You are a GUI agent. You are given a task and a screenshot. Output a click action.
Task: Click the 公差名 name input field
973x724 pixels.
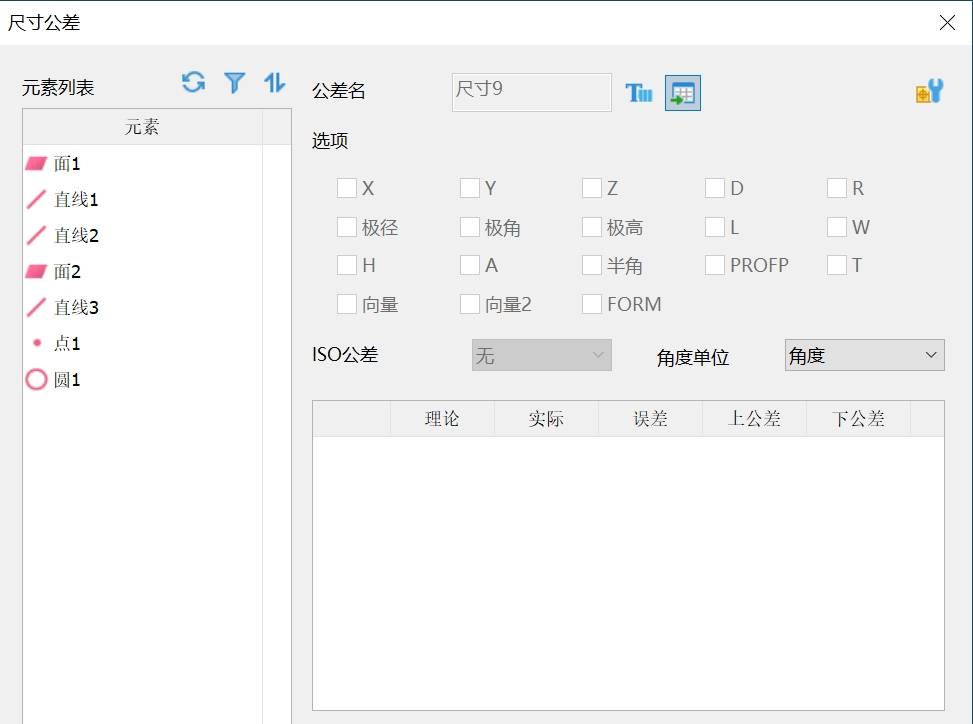pyautogui.click(x=531, y=91)
